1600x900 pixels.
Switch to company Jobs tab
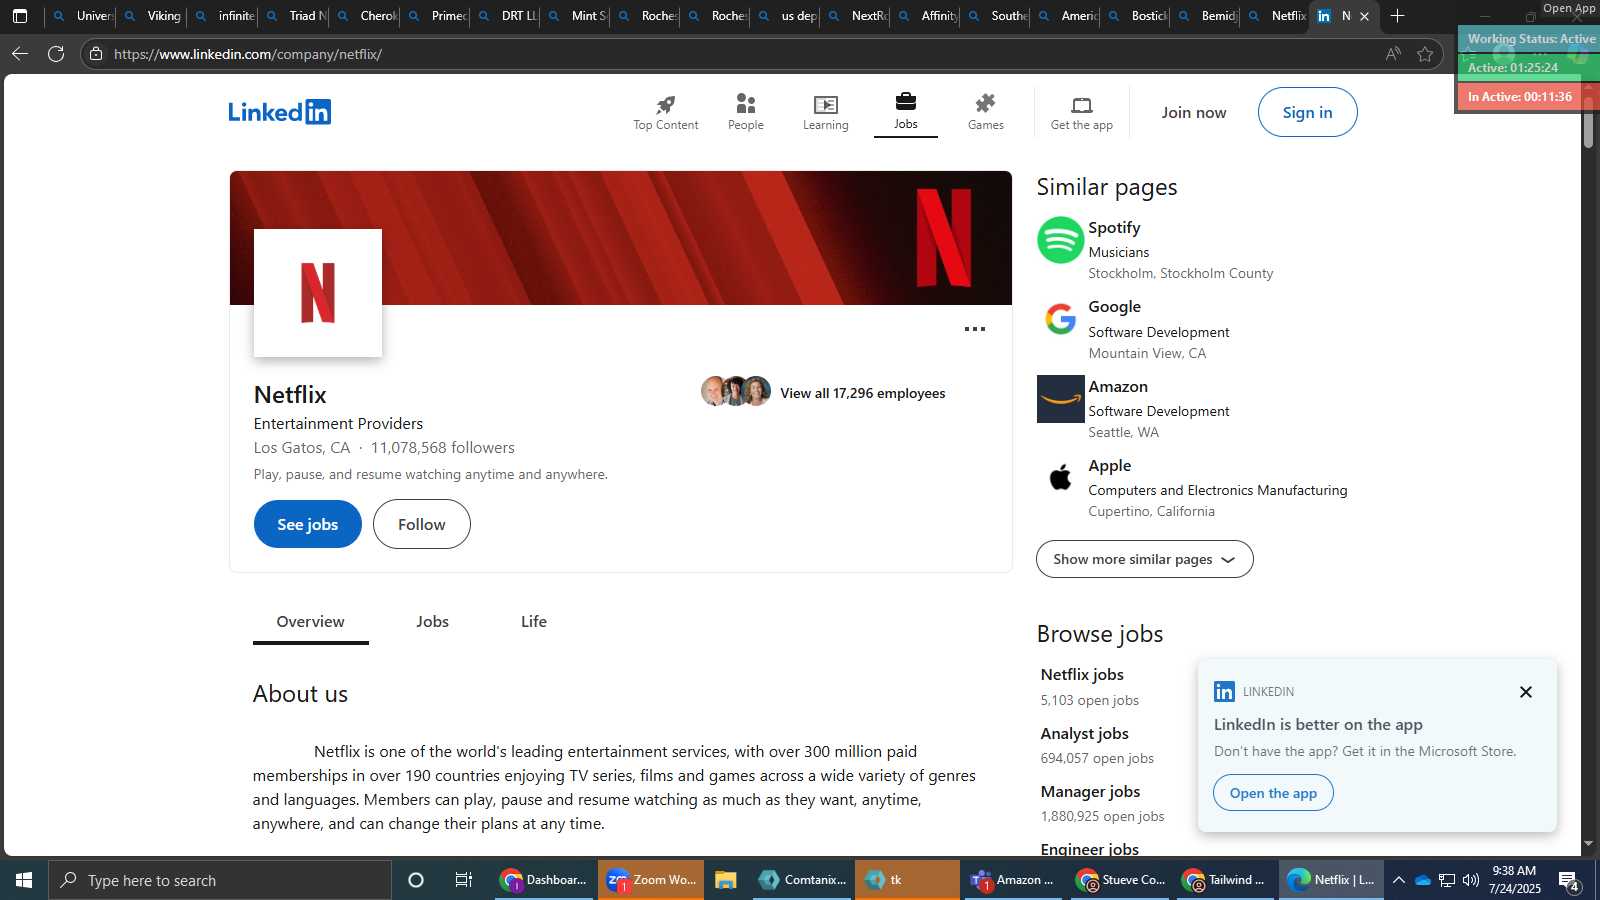tap(432, 622)
